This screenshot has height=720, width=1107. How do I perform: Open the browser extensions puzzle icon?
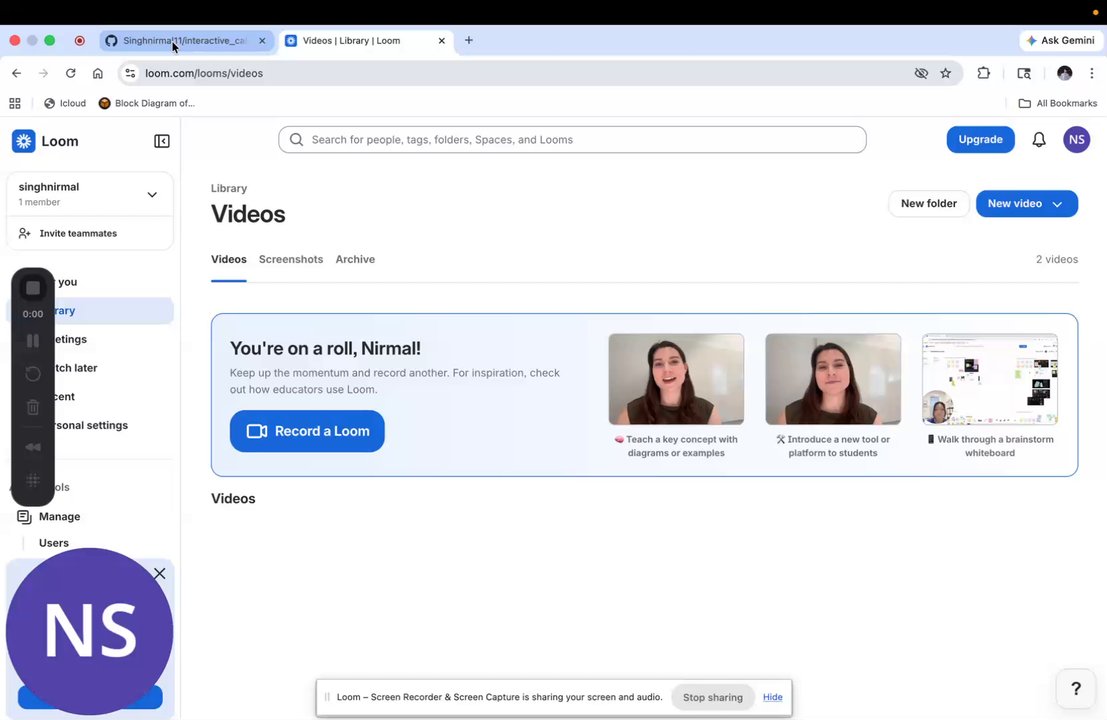click(983, 73)
